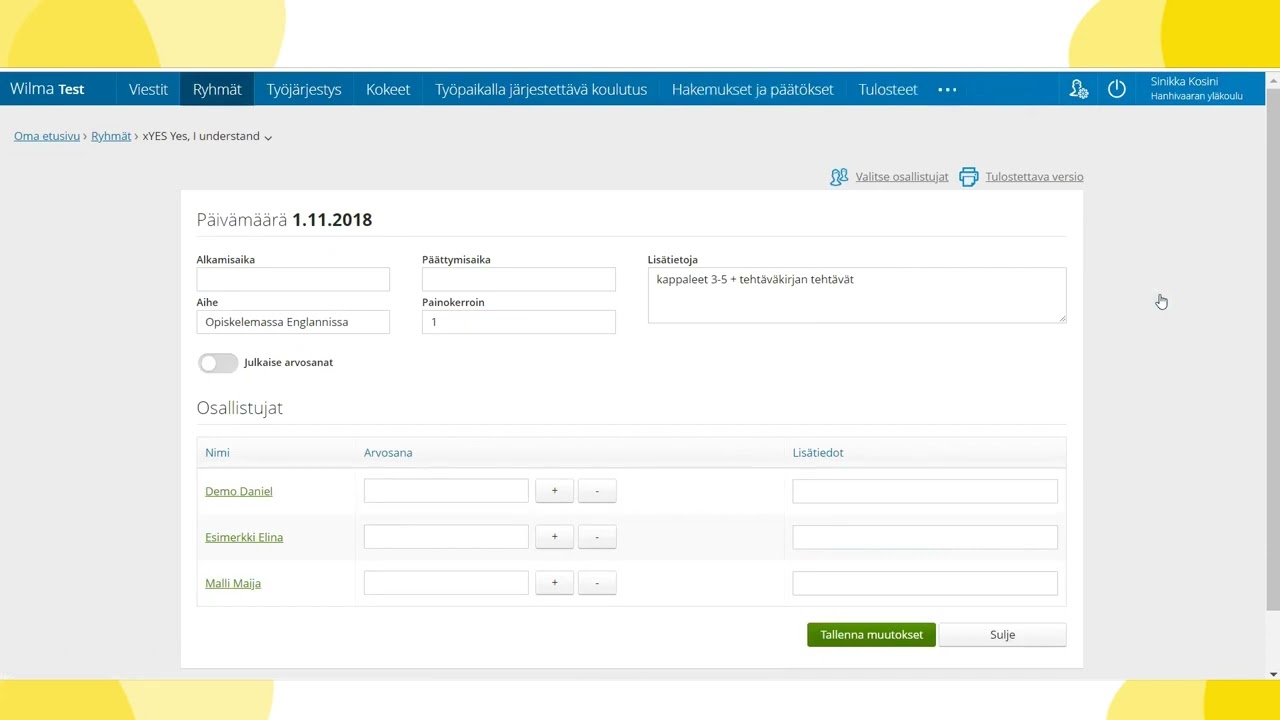Click the Alkamisaika input field
Image resolution: width=1280 pixels, height=720 pixels.
point(293,279)
